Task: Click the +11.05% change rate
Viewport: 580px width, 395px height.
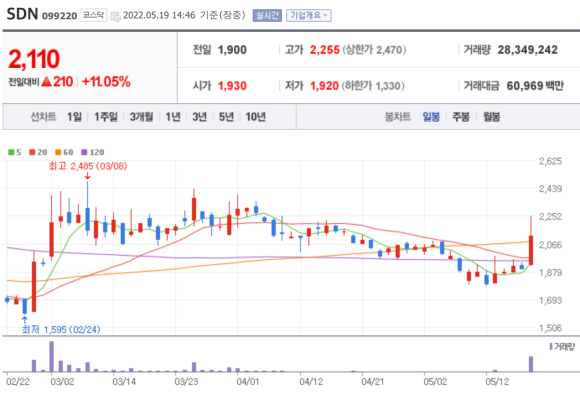Action: [106, 82]
